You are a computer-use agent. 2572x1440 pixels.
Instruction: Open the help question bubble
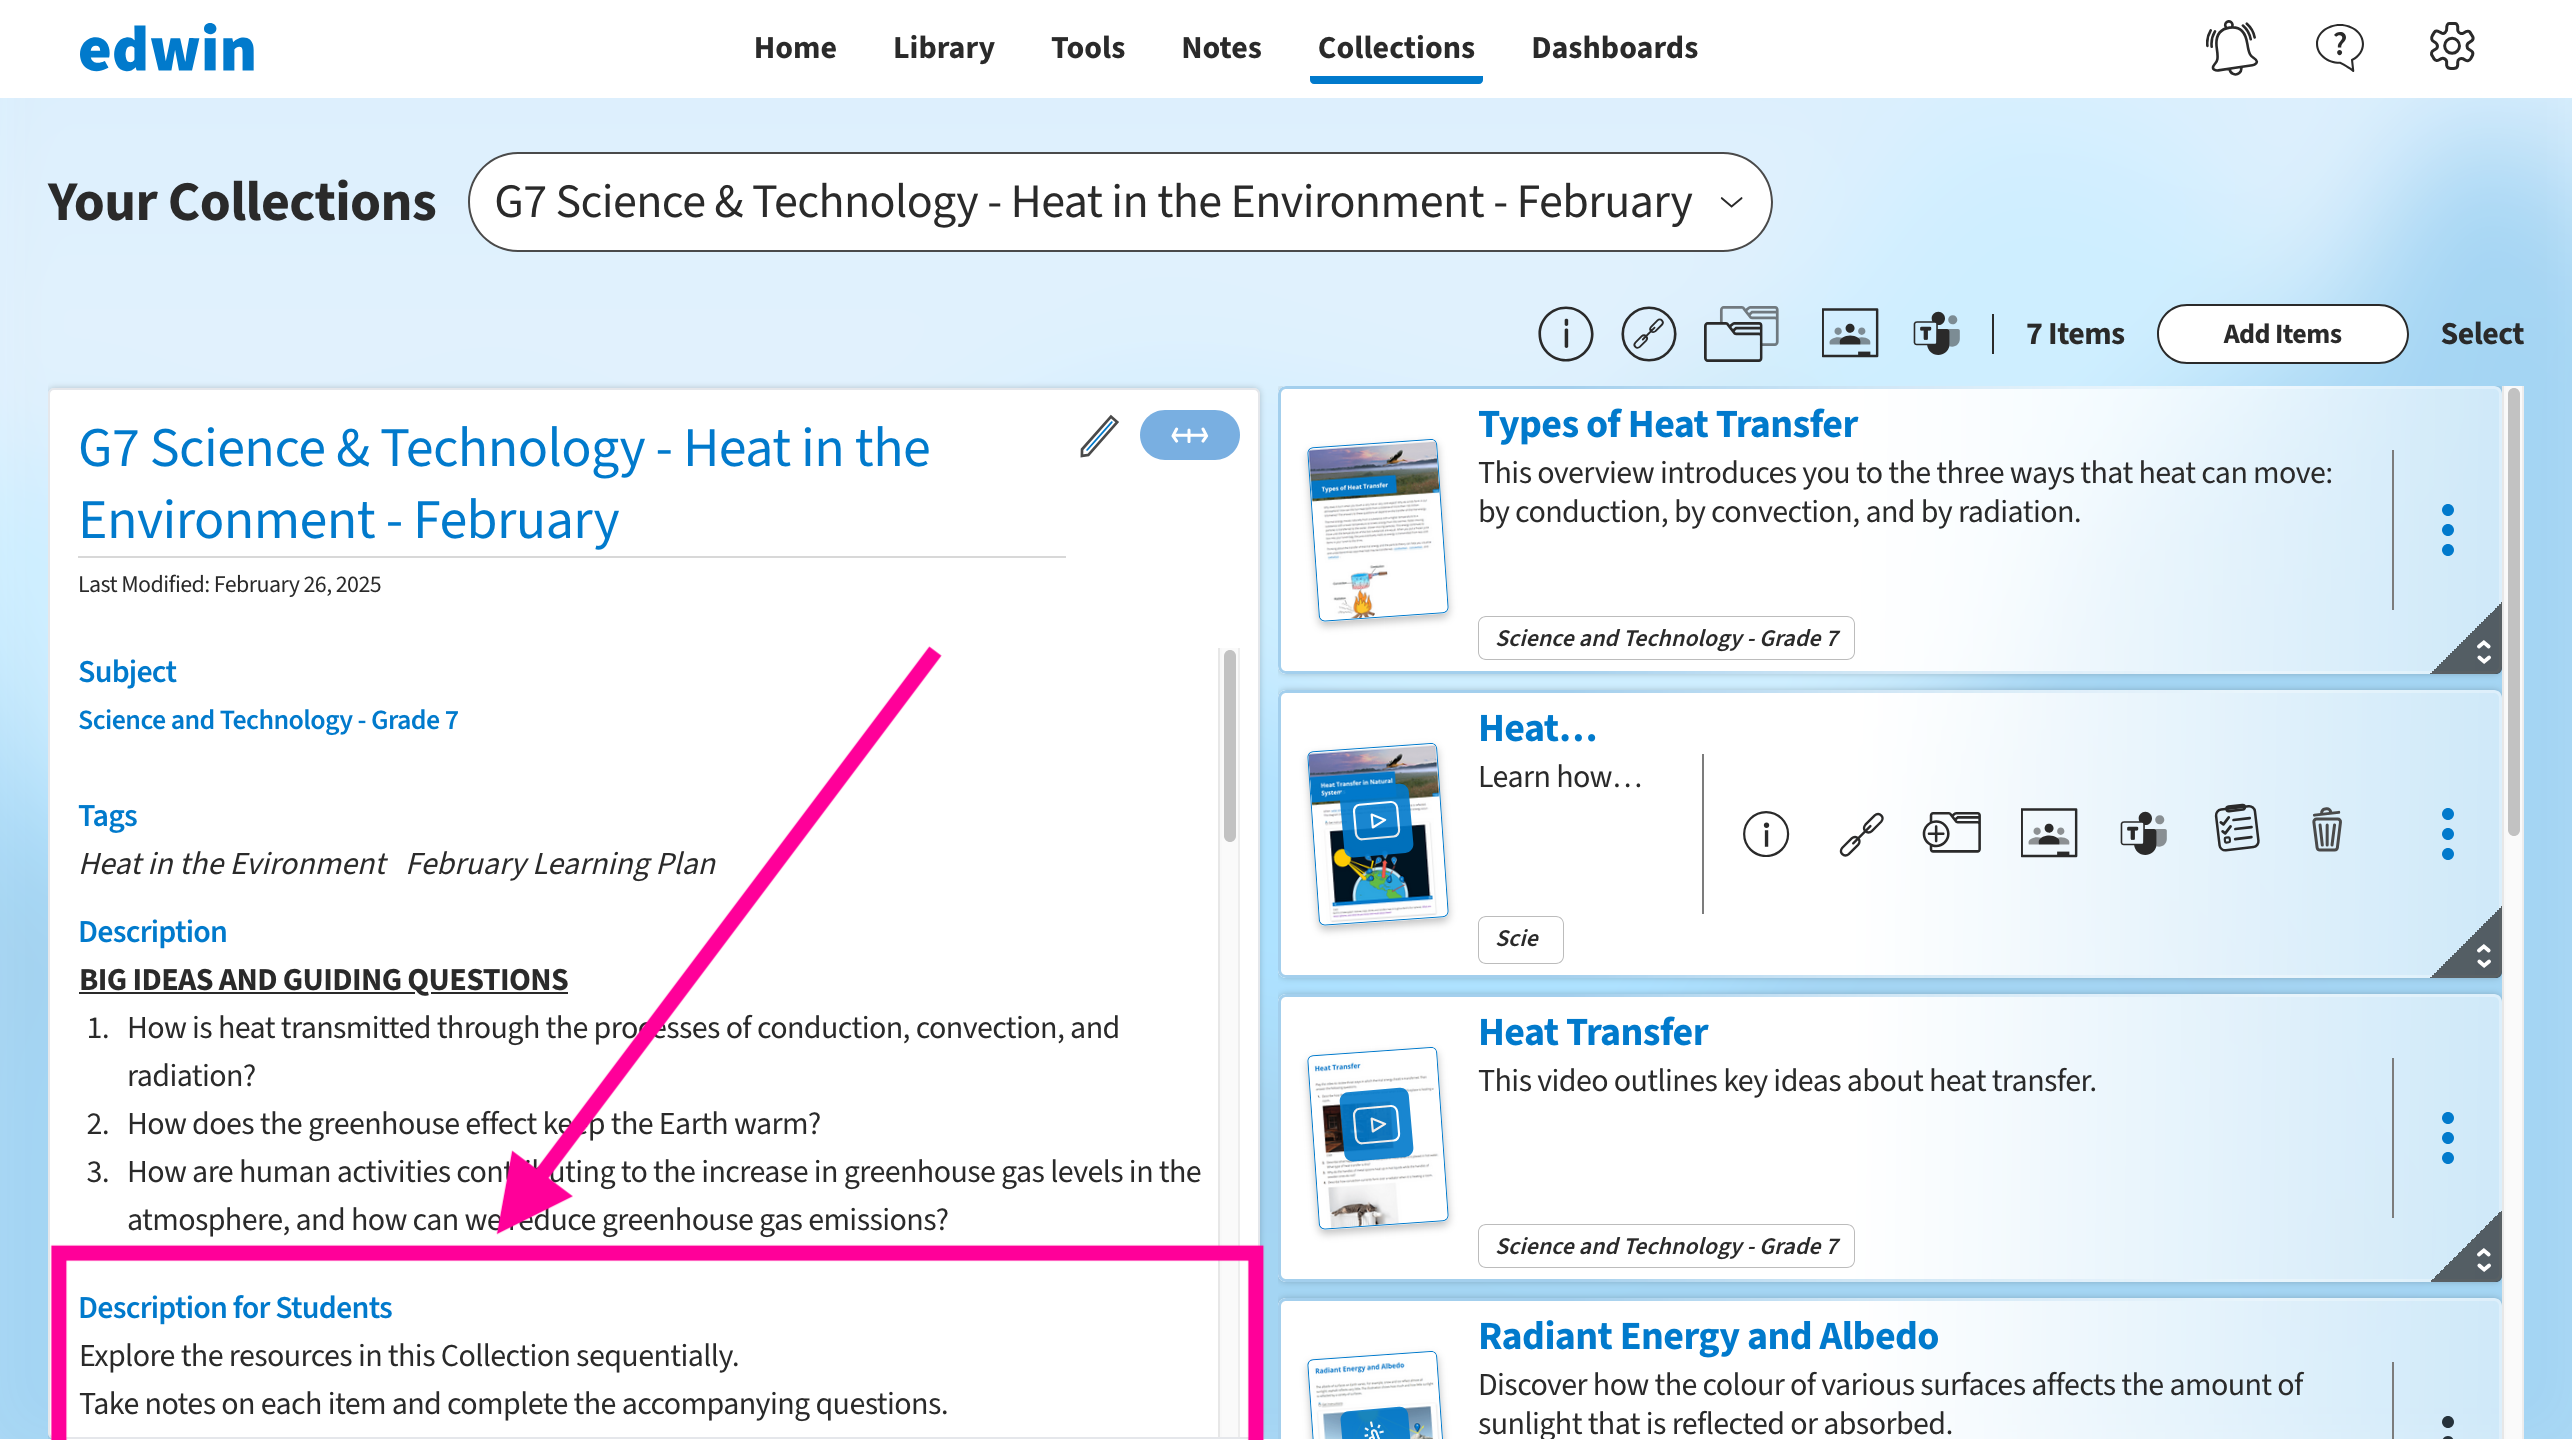2340,47
